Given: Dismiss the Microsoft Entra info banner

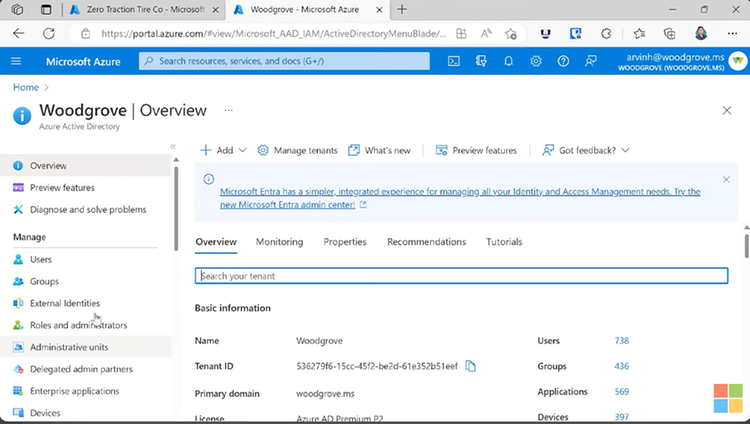Looking at the screenshot, I should (726, 179).
